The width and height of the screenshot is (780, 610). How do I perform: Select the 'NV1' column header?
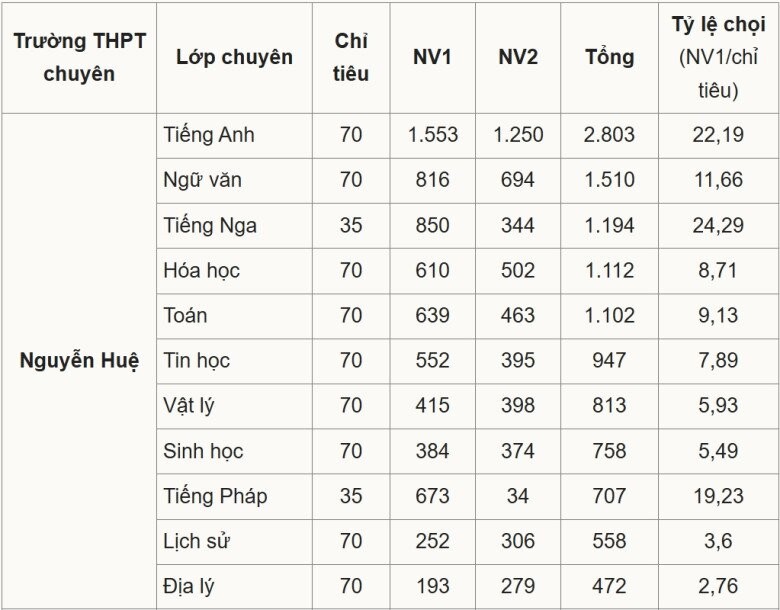(432, 57)
